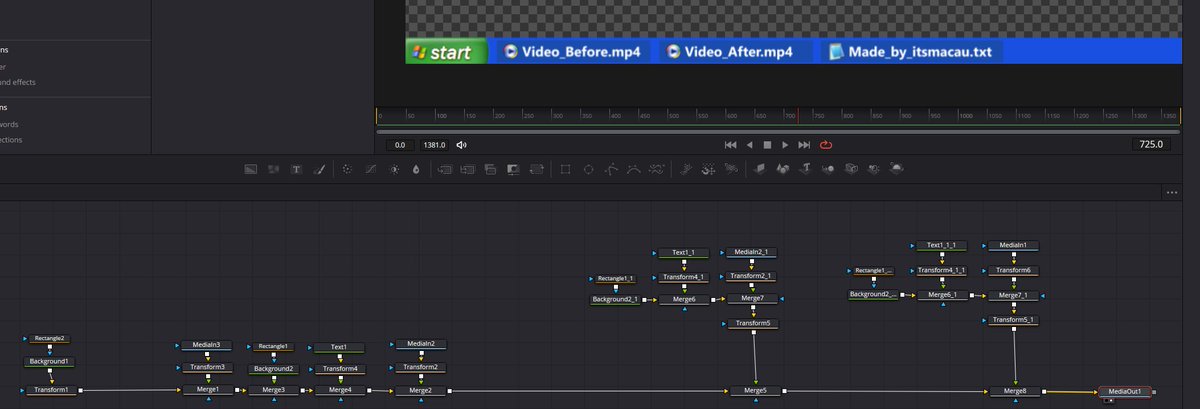Add a Spot Light node from toolbar
The image size is (1200, 409).
tap(874, 169)
